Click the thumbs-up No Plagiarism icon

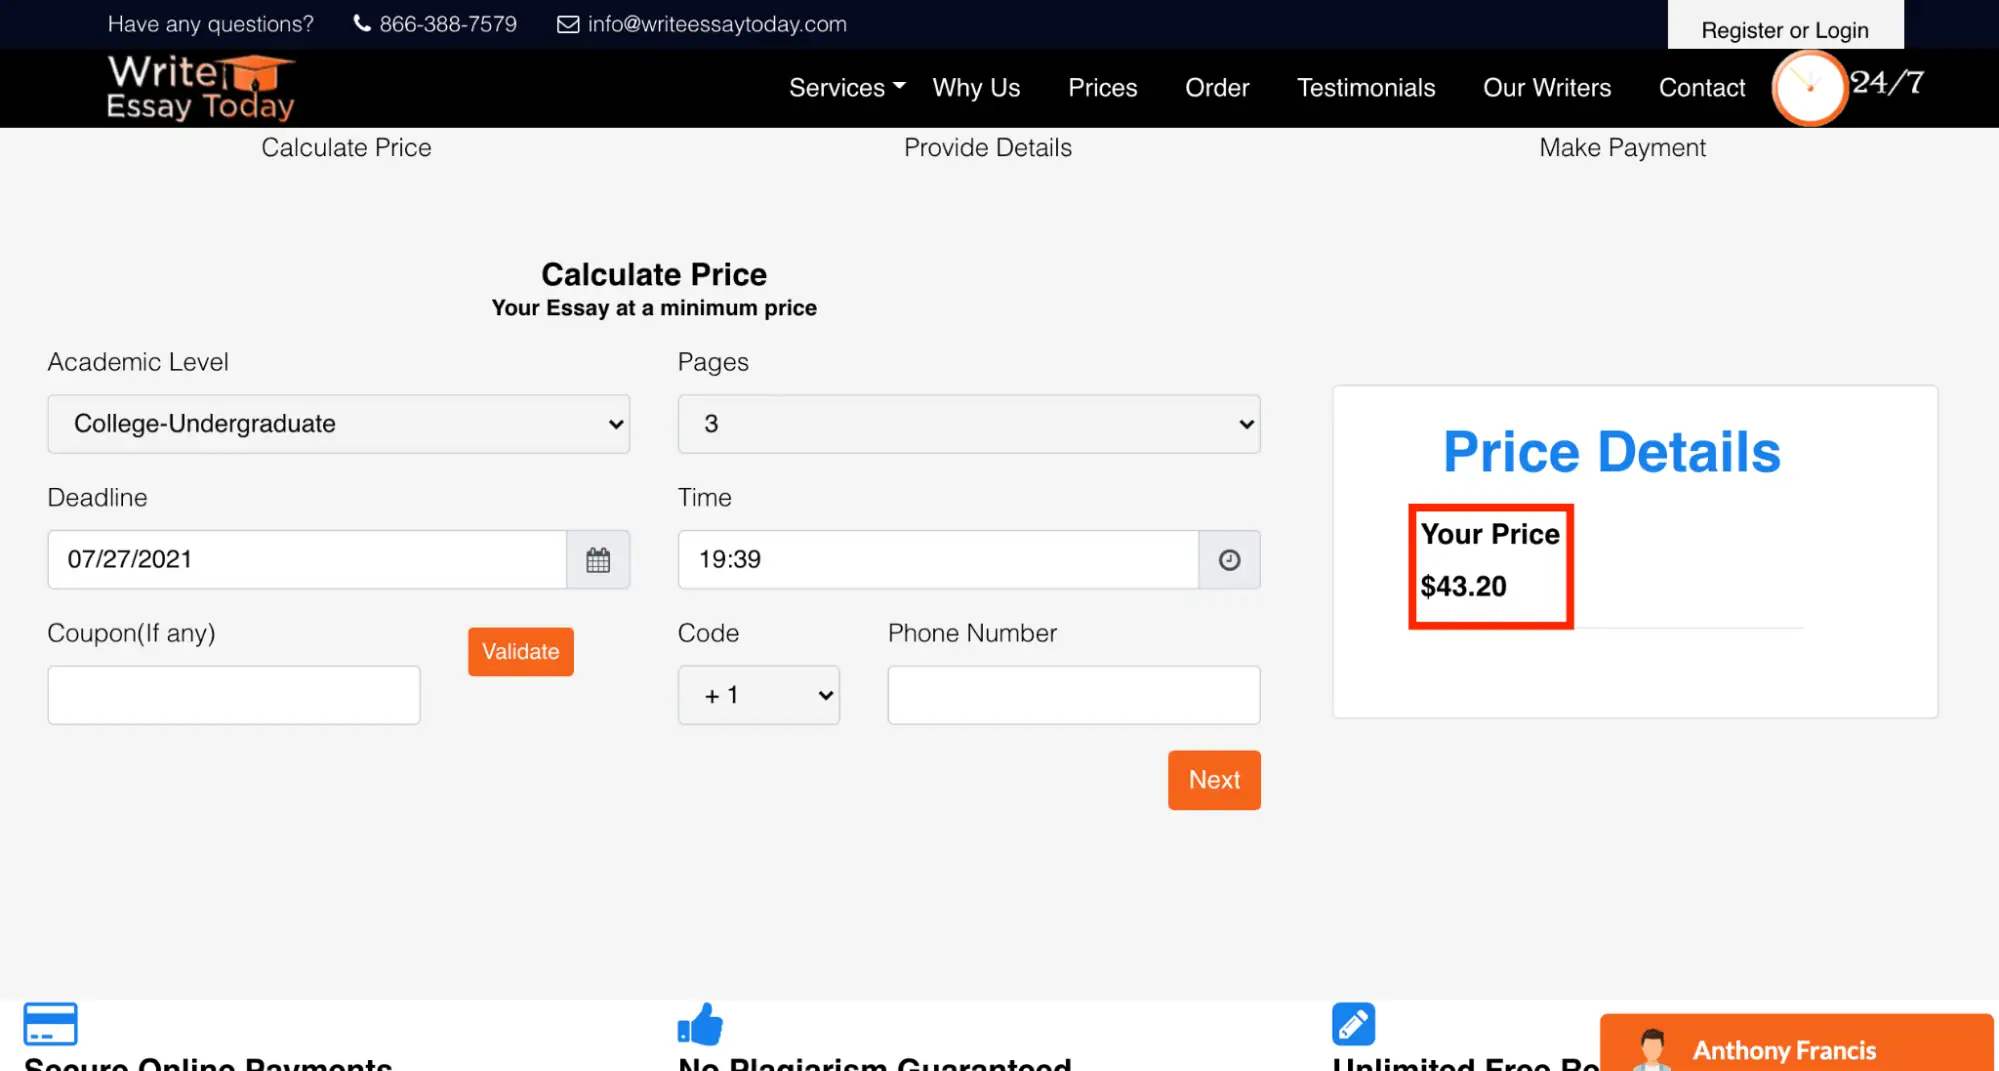click(x=700, y=1022)
